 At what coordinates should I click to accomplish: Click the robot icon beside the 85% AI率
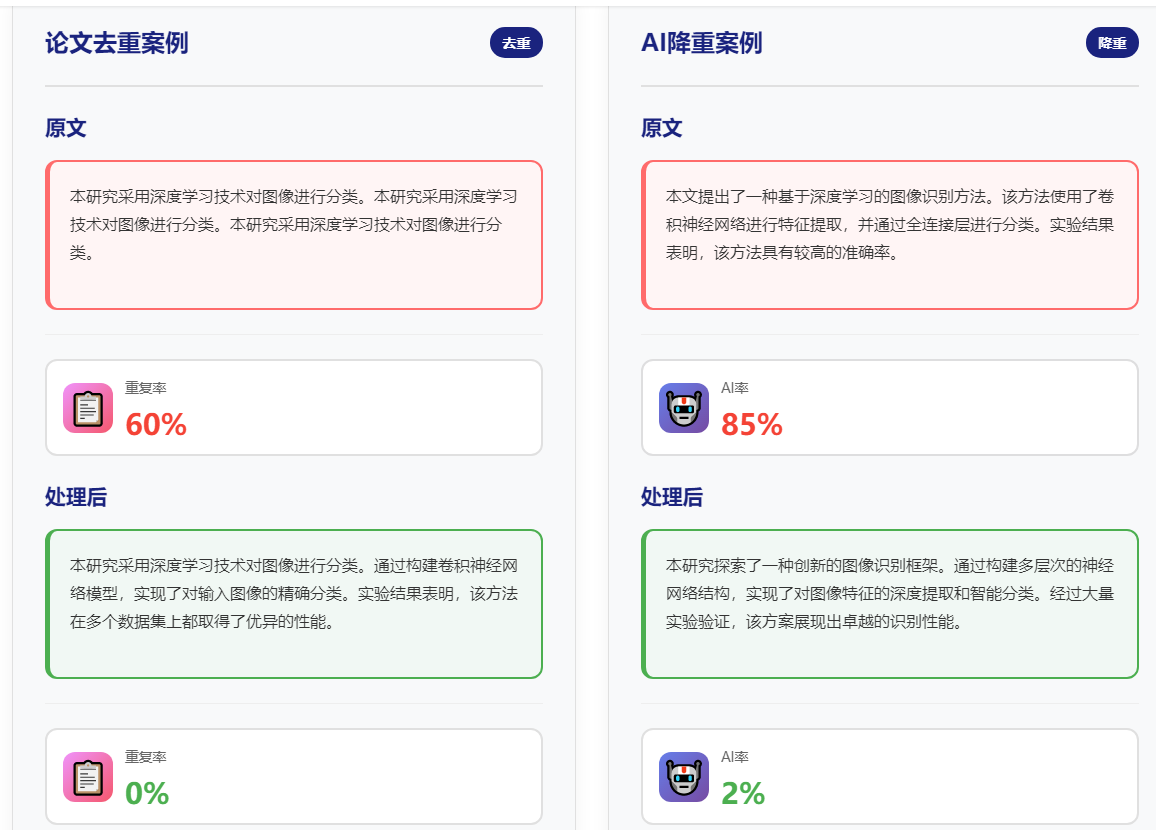[x=684, y=408]
